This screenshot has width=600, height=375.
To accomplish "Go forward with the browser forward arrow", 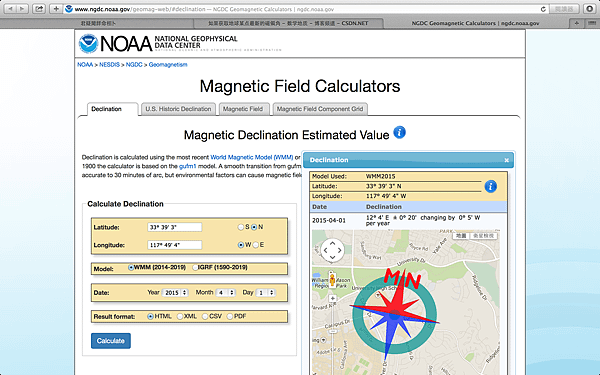I will click(23, 8).
